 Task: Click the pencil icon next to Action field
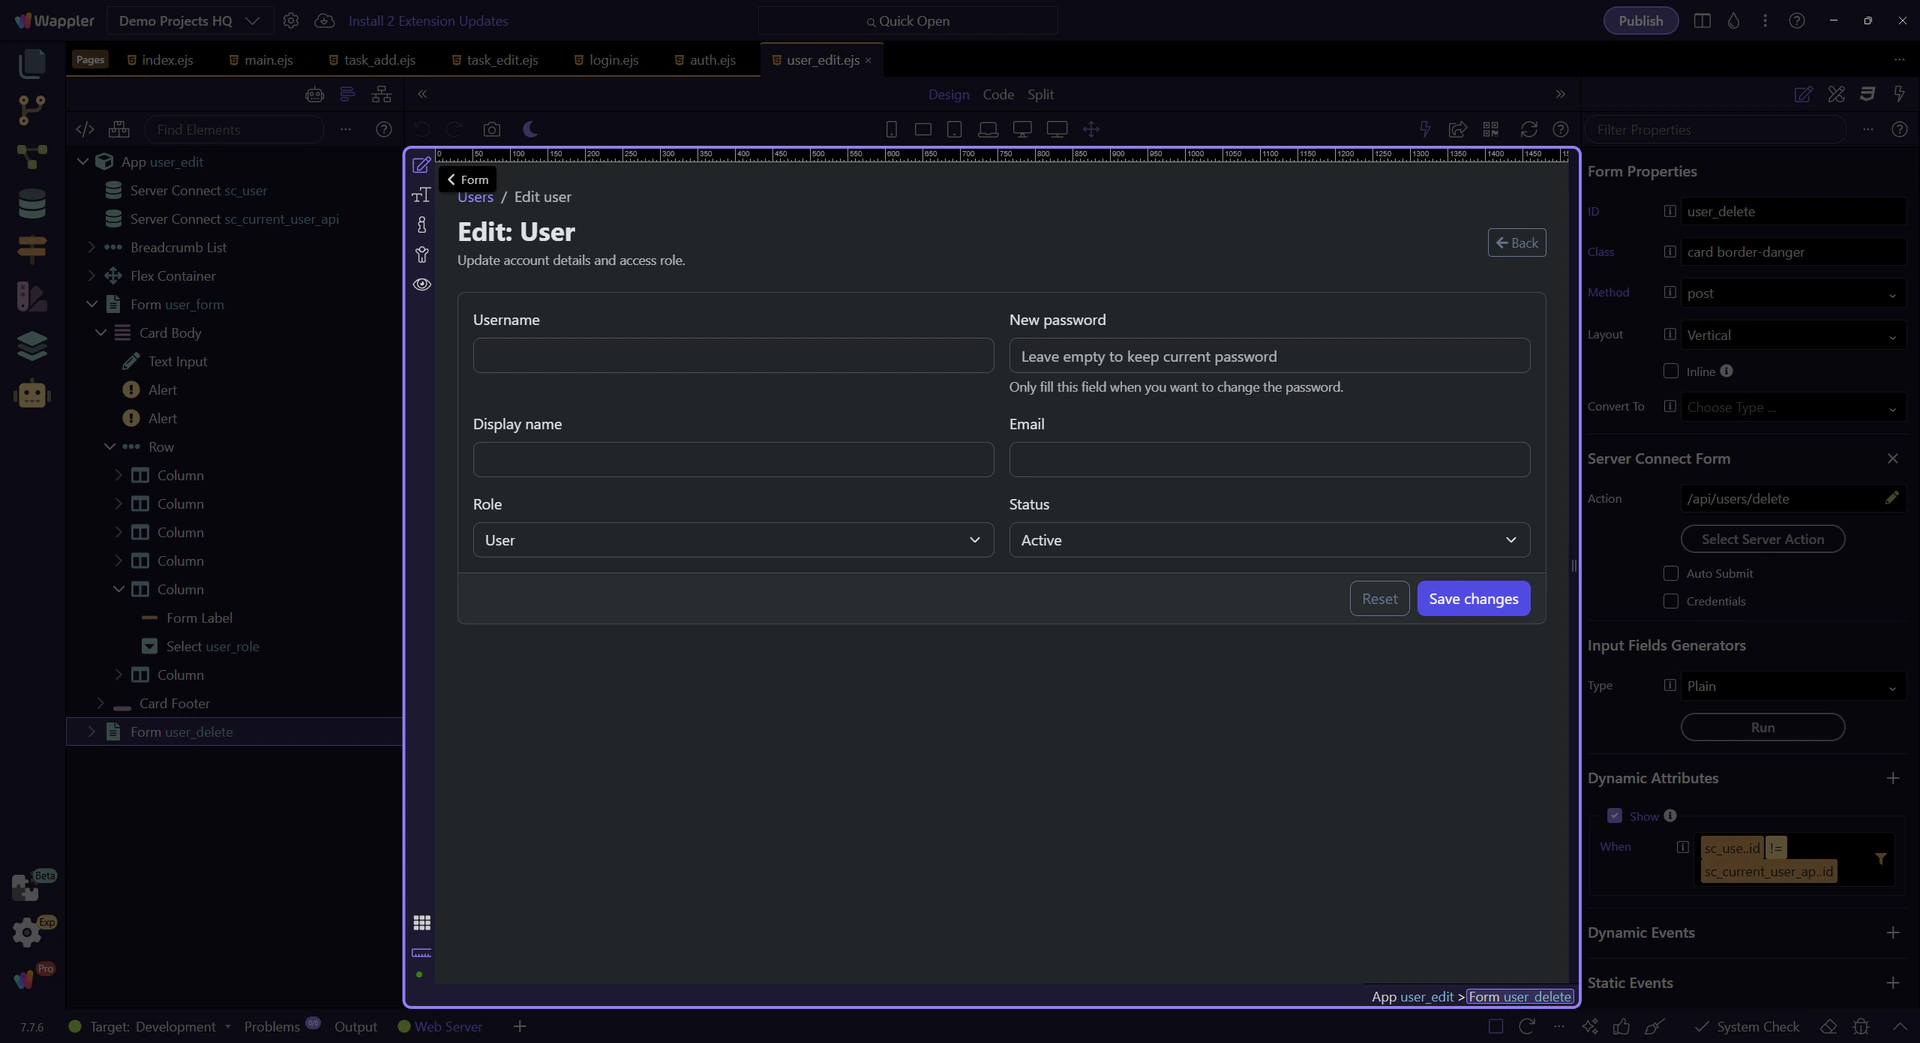coord(1891,498)
